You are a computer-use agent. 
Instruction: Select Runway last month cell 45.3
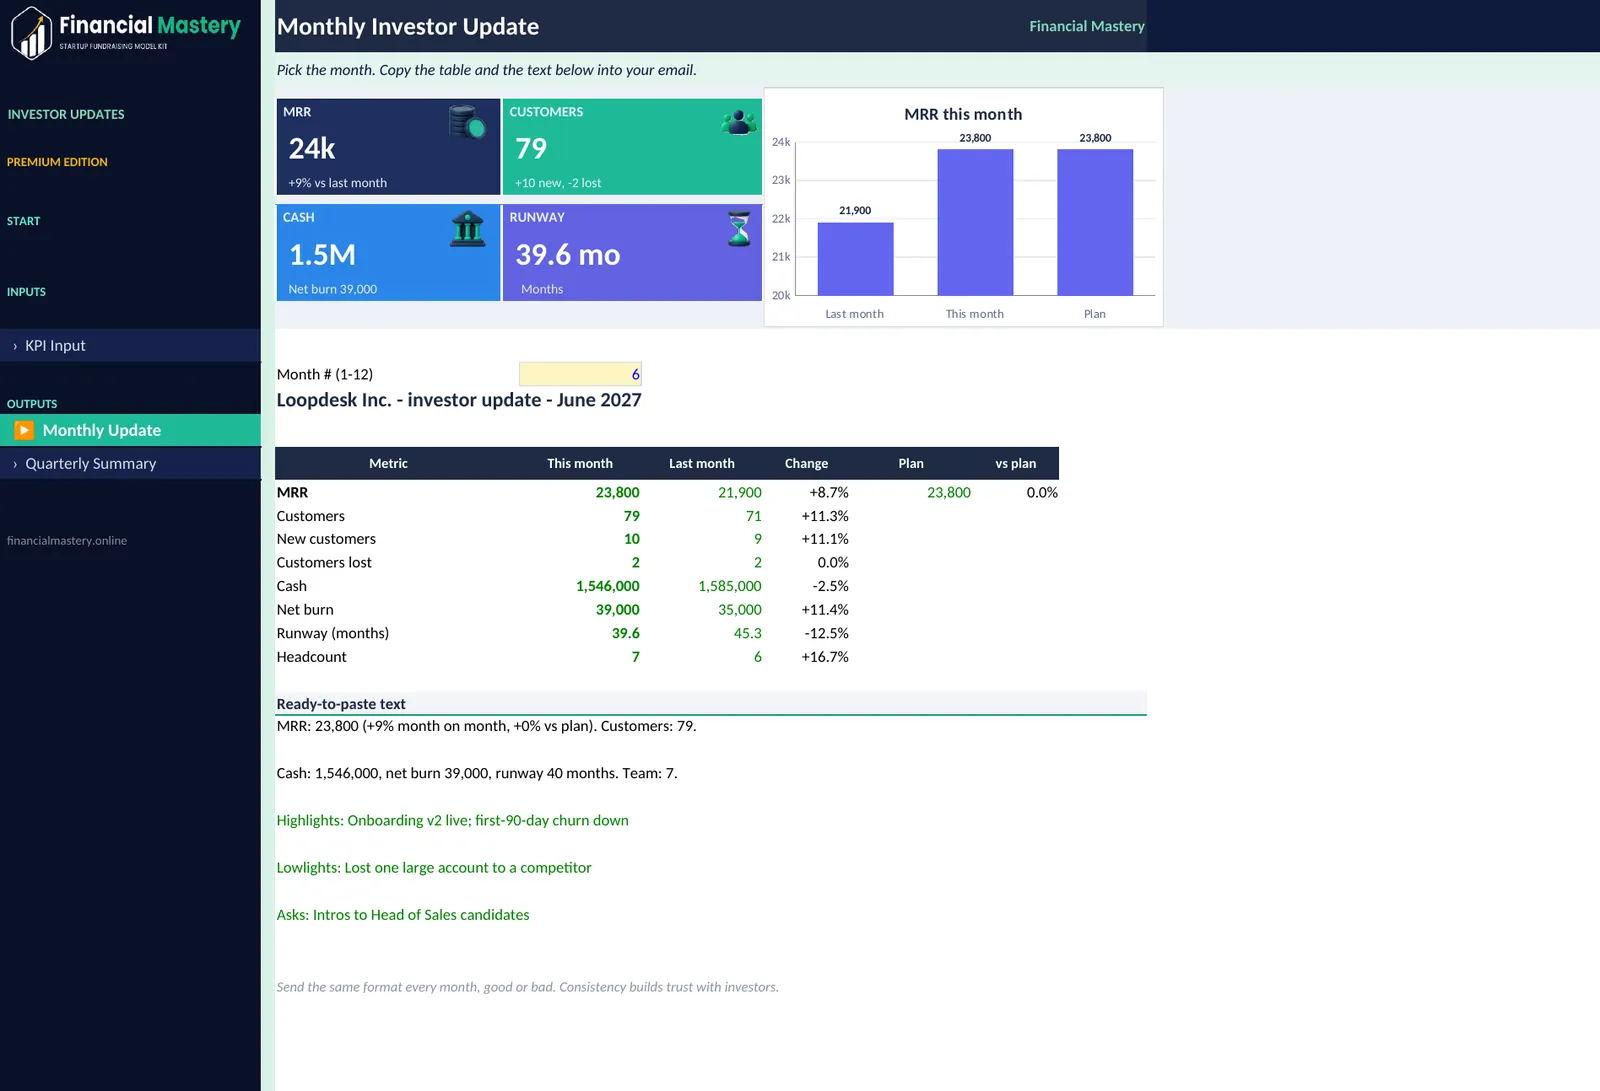point(748,633)
